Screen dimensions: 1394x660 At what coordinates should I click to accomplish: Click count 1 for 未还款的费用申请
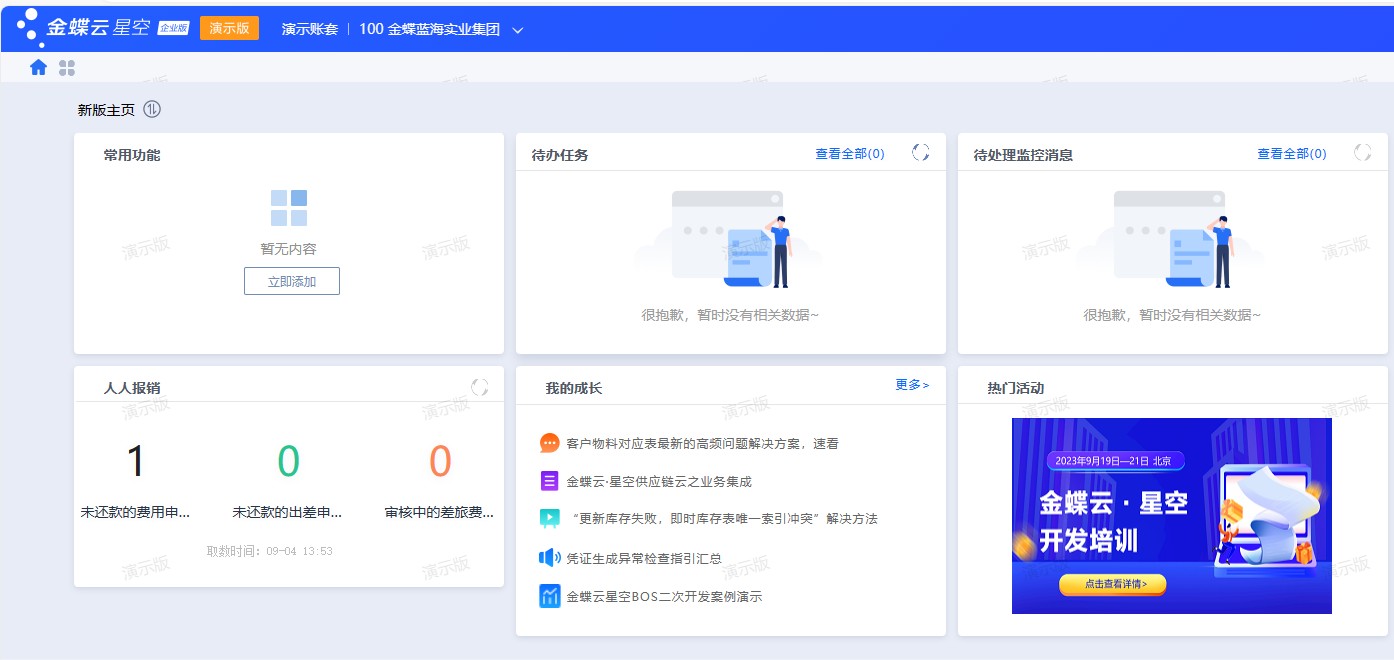point(136,461)
